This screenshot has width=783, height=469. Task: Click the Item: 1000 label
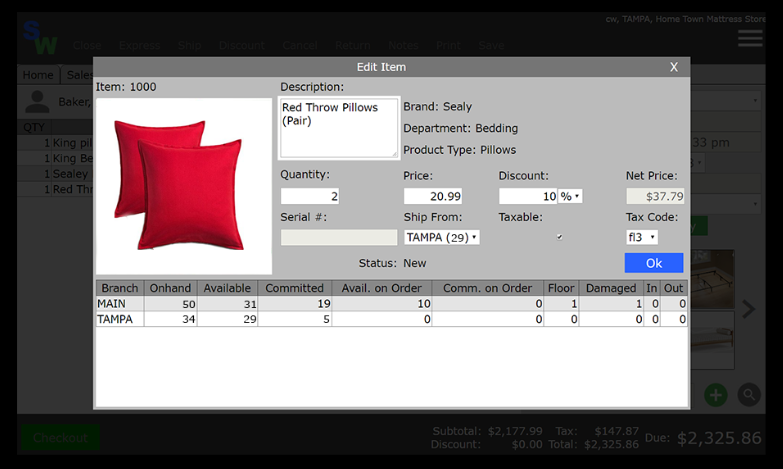126,87
